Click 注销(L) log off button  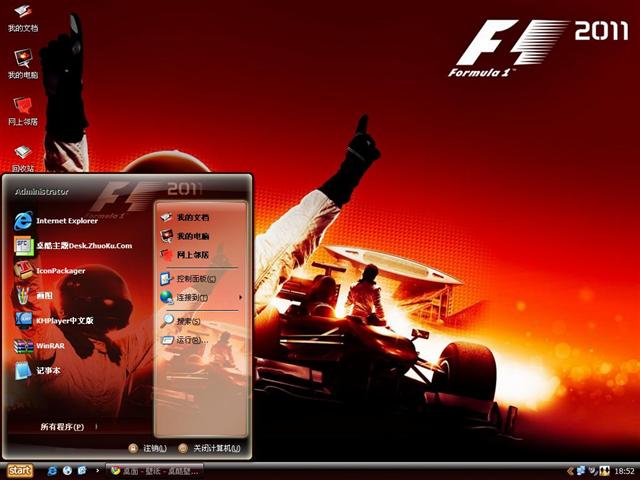coord(147,448)
